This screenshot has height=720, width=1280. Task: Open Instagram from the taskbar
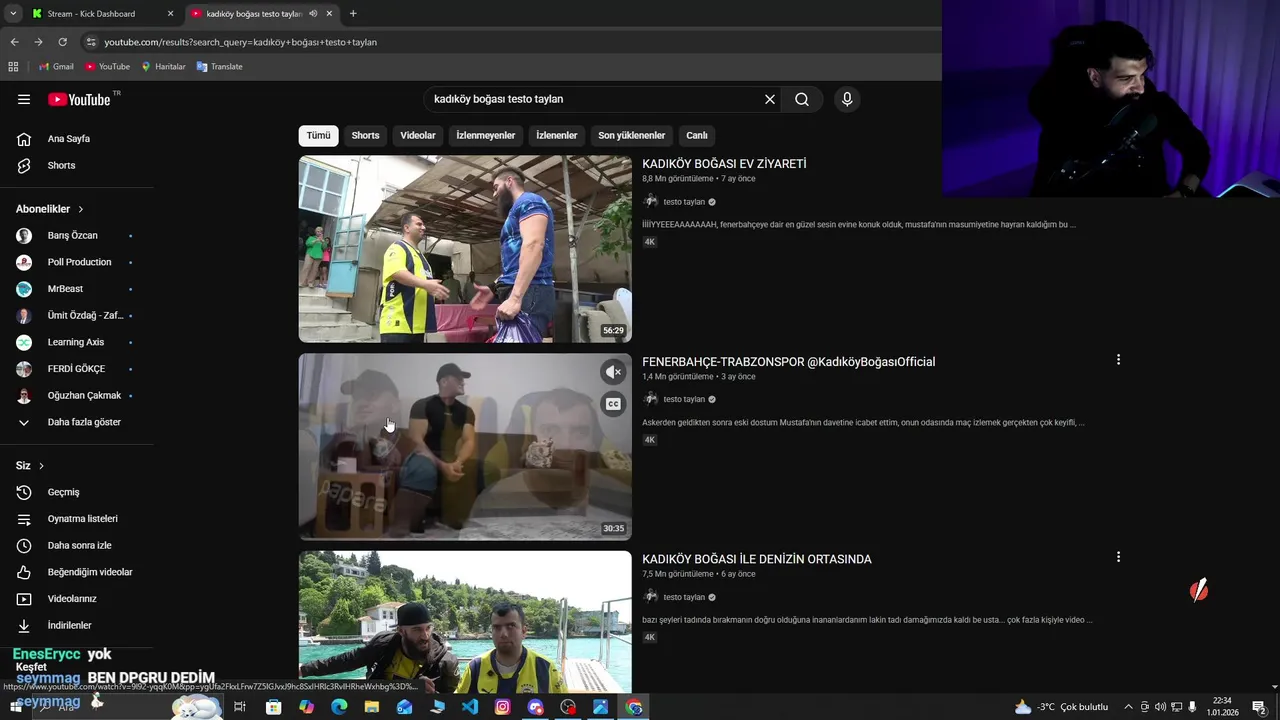point(503,707)
